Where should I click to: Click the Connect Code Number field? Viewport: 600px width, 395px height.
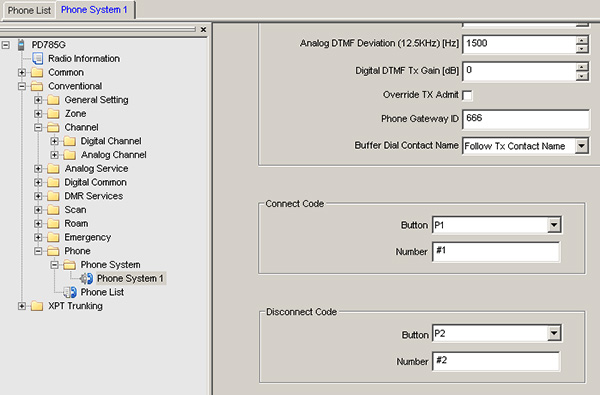[x=496, y=251]
